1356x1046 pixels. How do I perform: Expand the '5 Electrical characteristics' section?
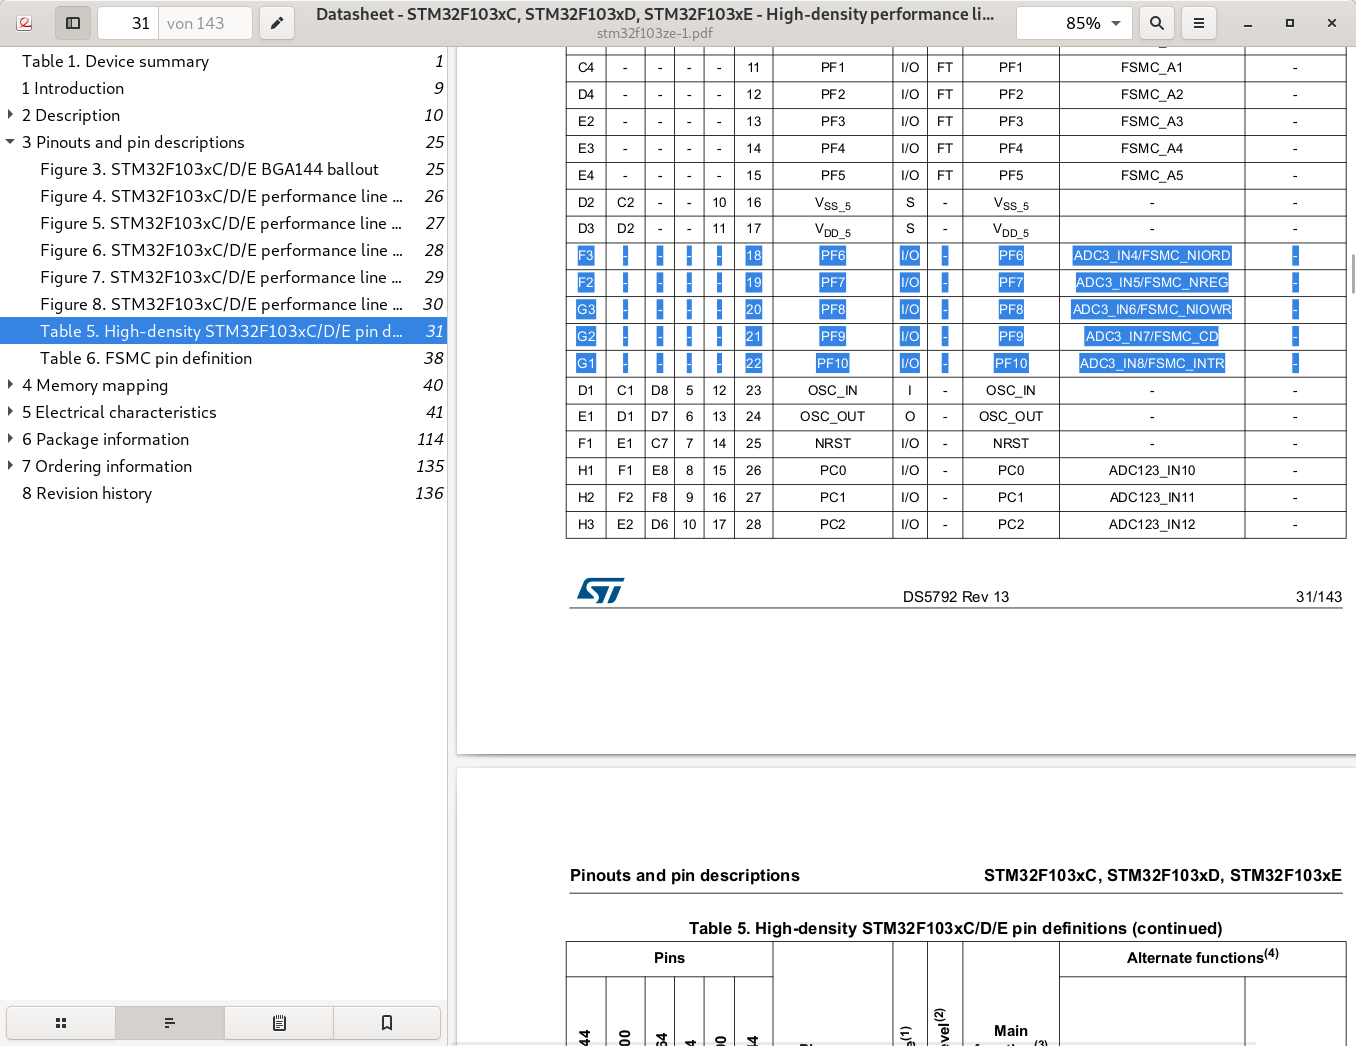point(10,412)
